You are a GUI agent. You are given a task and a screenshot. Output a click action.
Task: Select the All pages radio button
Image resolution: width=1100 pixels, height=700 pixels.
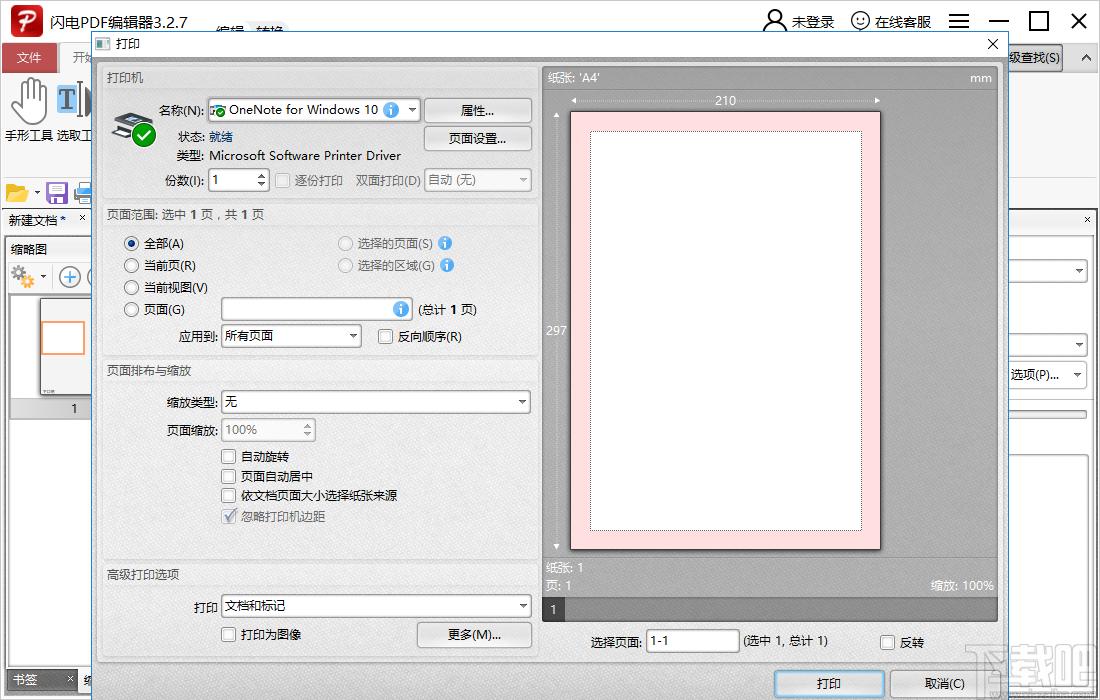point(131,243)
